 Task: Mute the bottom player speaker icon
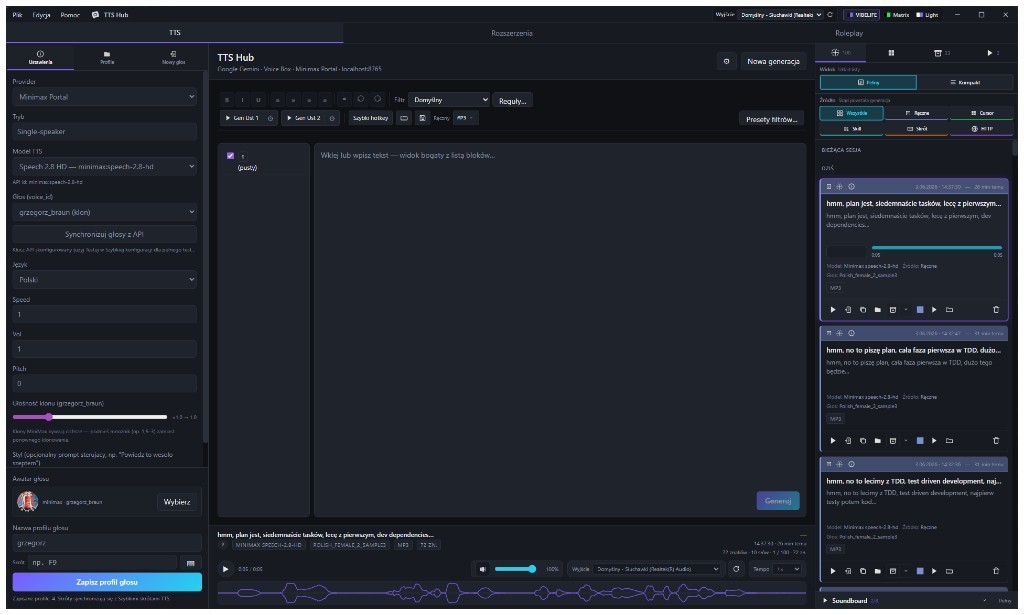(x=482, y=569)
